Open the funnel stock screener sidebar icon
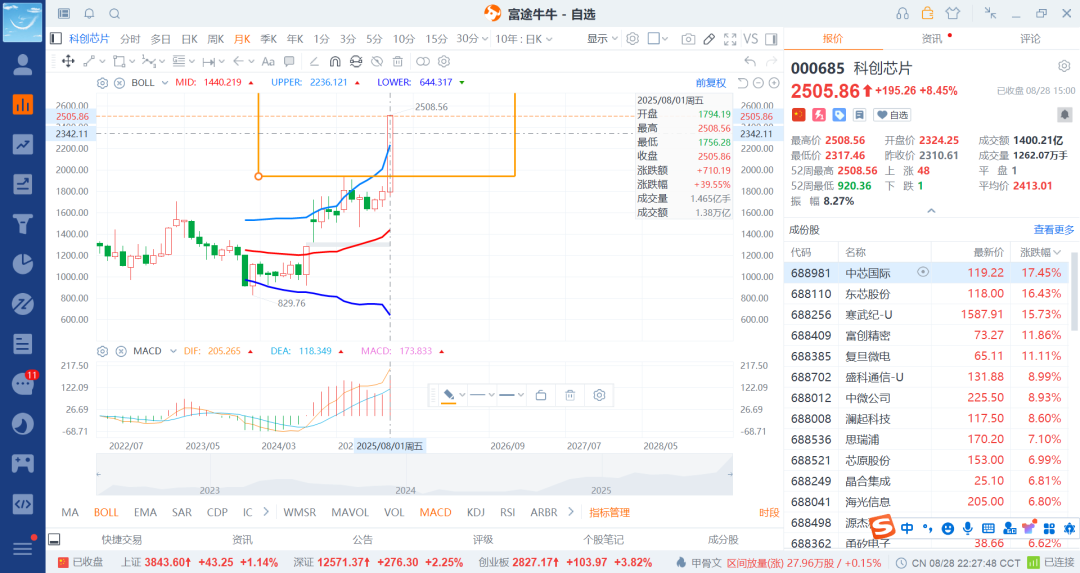This screenshot has width=1080, height=573. pos(23,224)
